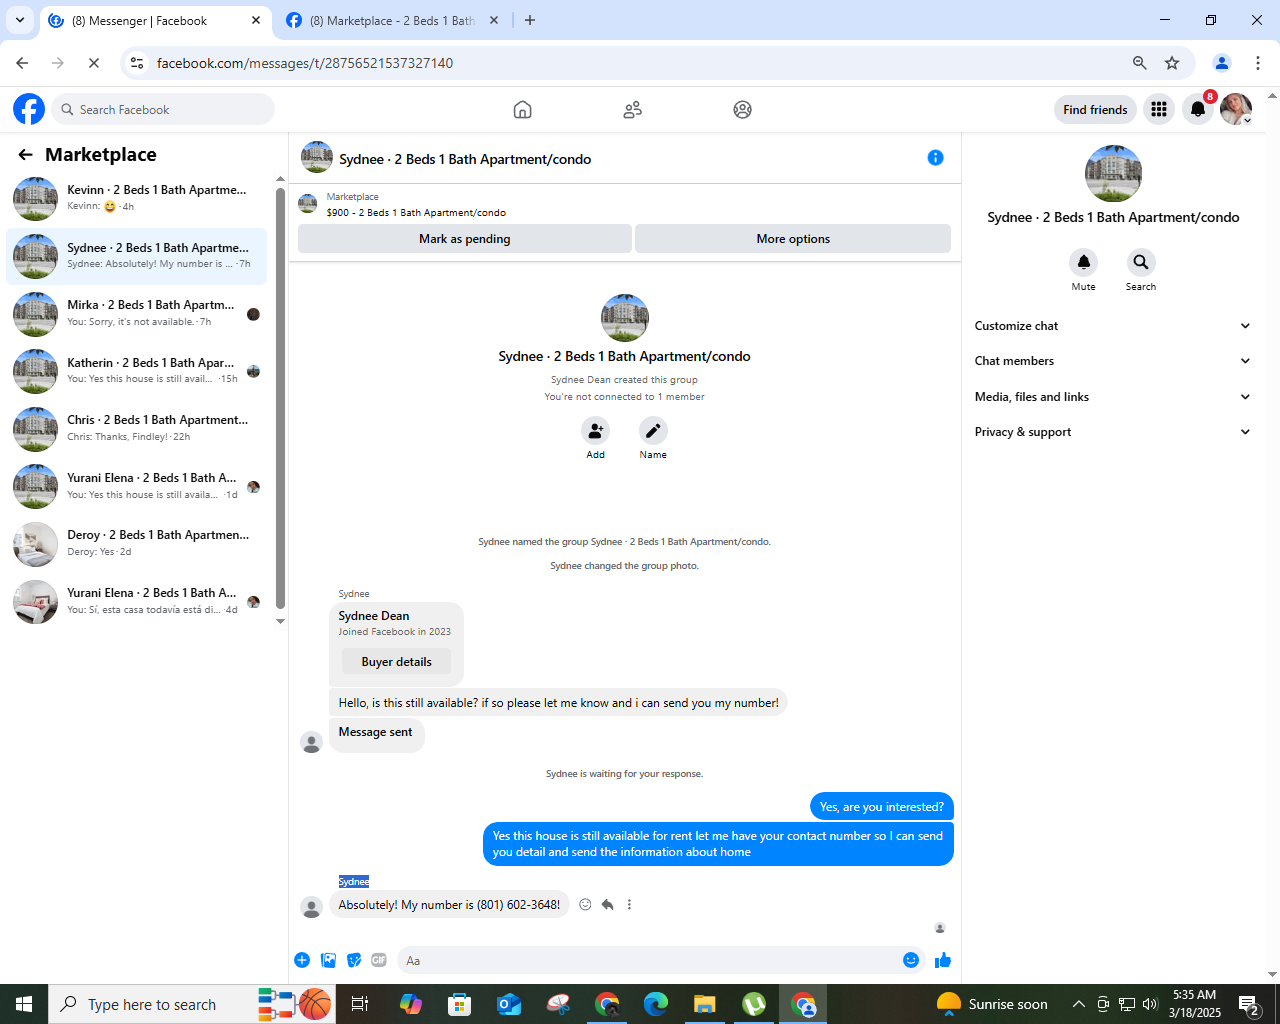
Task: Click large group photo in chat
Action: point(625,318)
